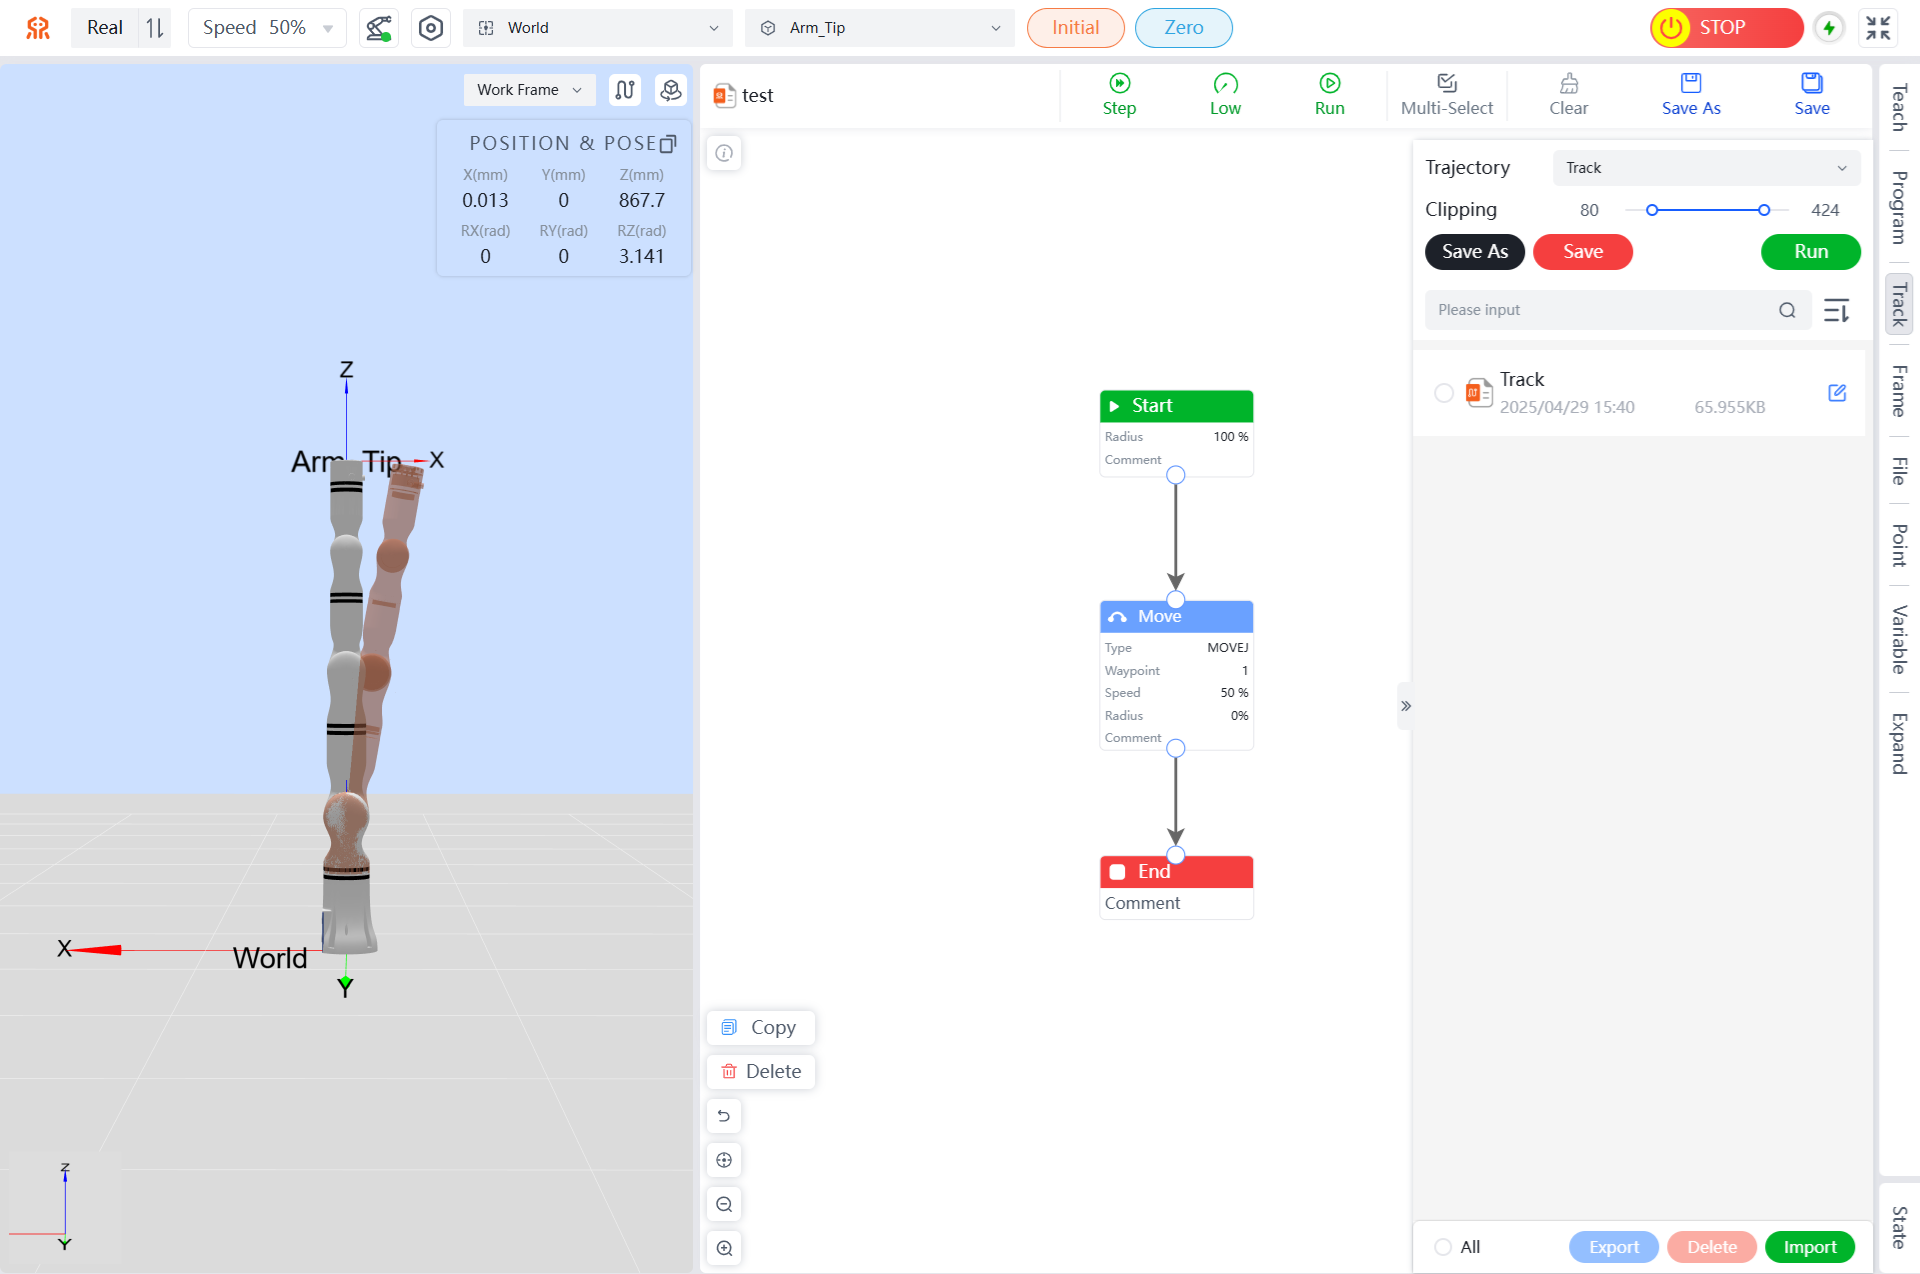Click the zoom in magnifier icon
The width and height of the screenshot is (1920, 1274).
point(724,1248)
